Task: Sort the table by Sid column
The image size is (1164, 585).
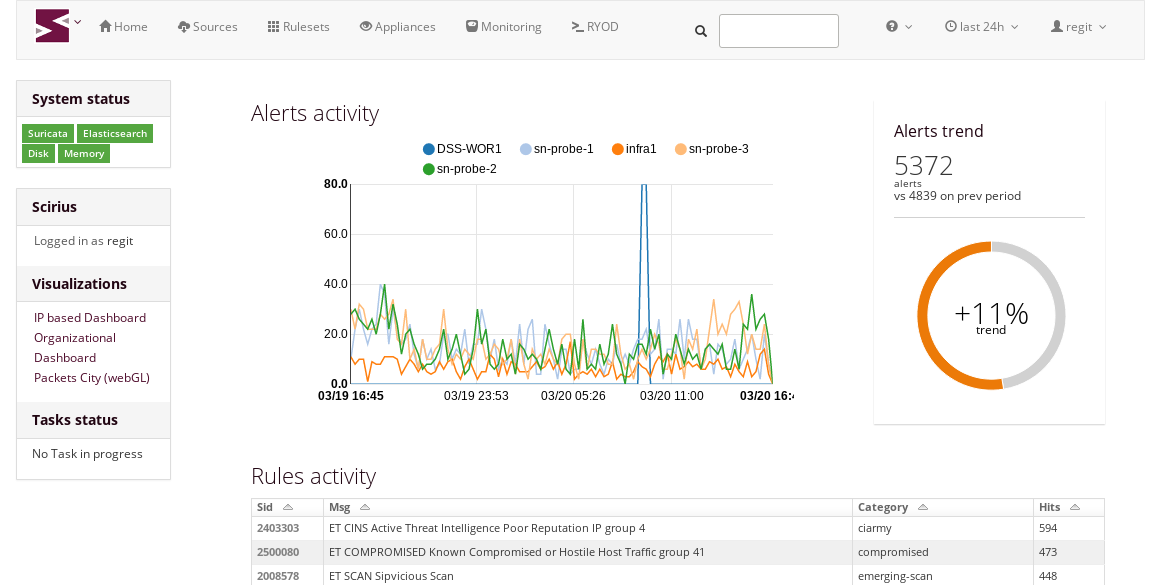Action: pyautogui.click(x=288, y=507)
